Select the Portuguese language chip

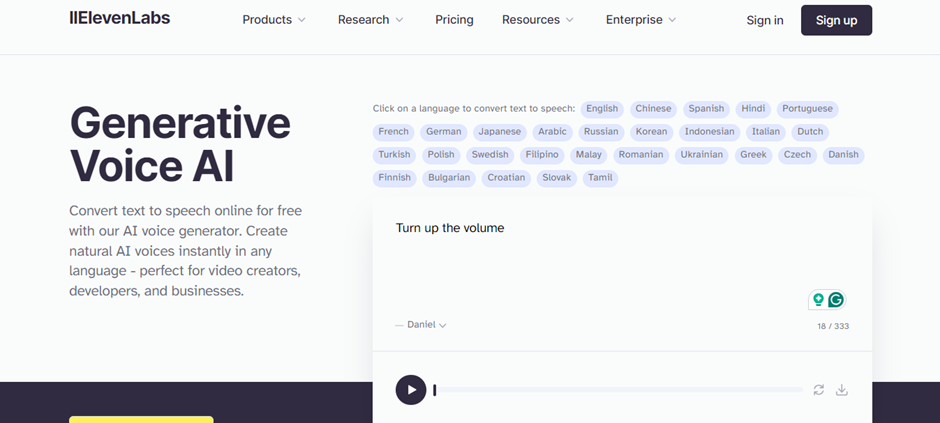(x=808, y=109)
